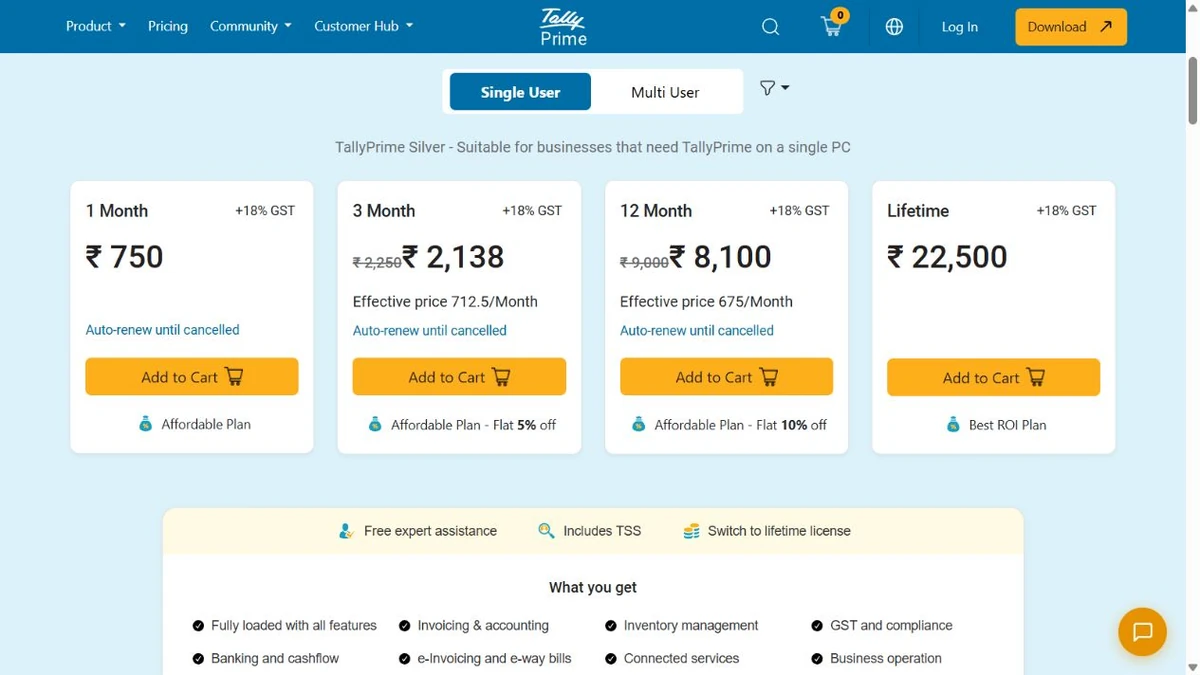Image resolution: width=1200 pixels, height=675 pixels.
Task: Switch to Multi User plans
Action: [x=665, y=92]
